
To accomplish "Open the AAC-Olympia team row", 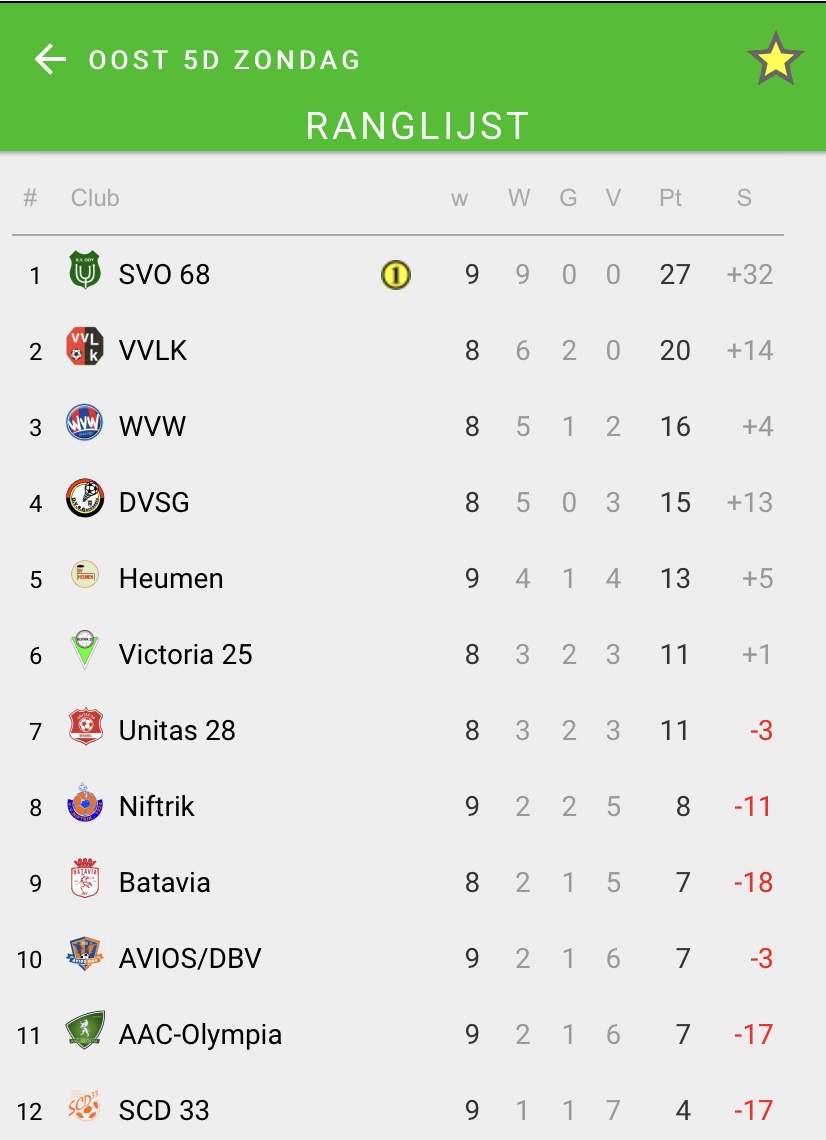I will [200, 1034].
